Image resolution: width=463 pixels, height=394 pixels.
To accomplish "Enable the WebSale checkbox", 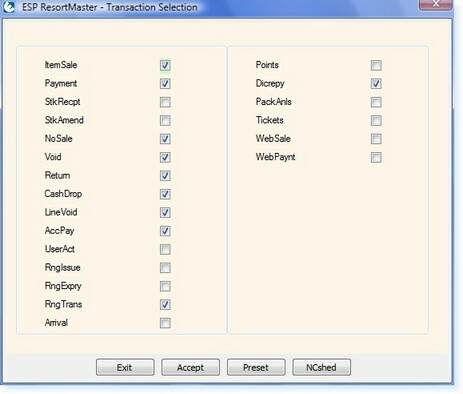I will tap(376, 139).
